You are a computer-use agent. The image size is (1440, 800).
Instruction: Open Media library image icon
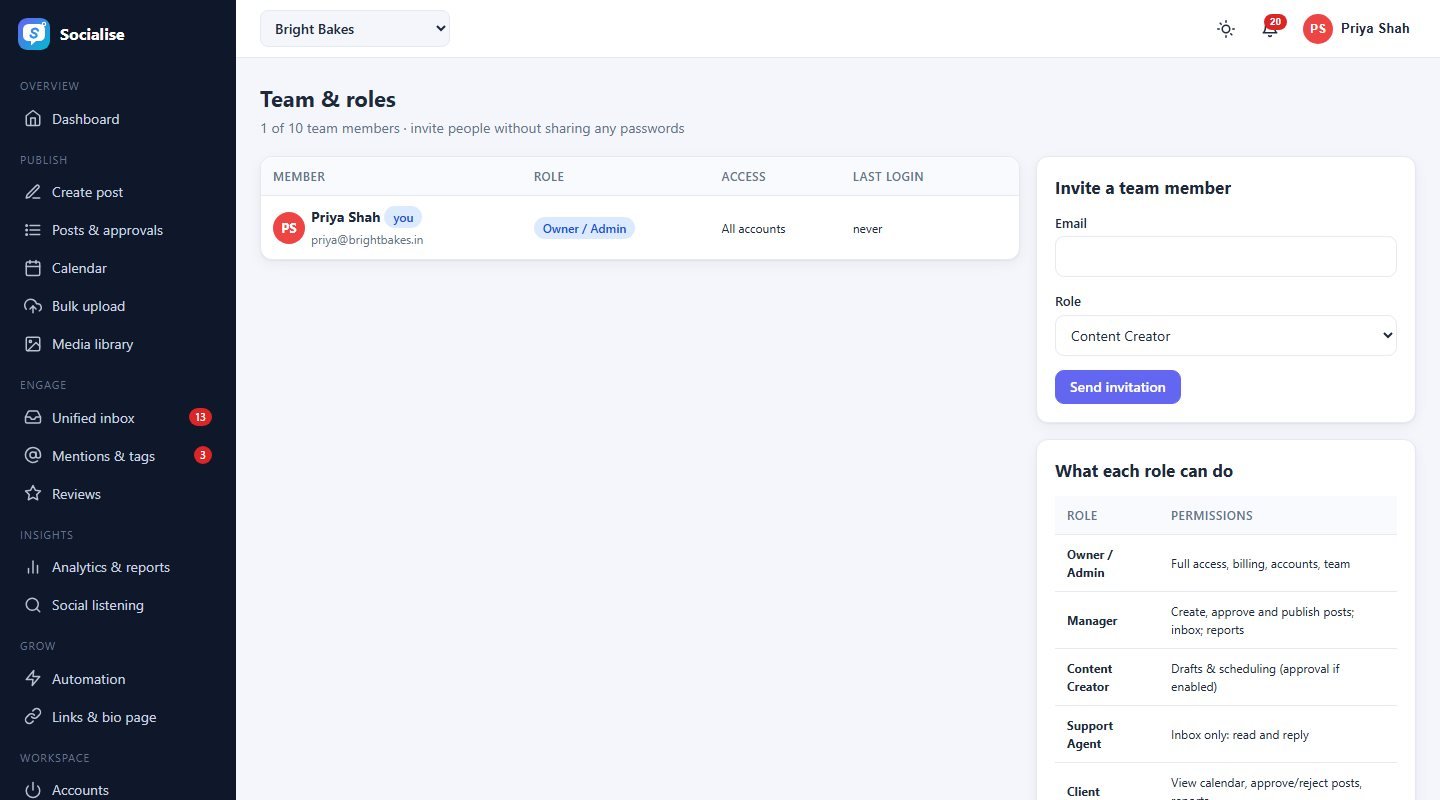point(33,344)
